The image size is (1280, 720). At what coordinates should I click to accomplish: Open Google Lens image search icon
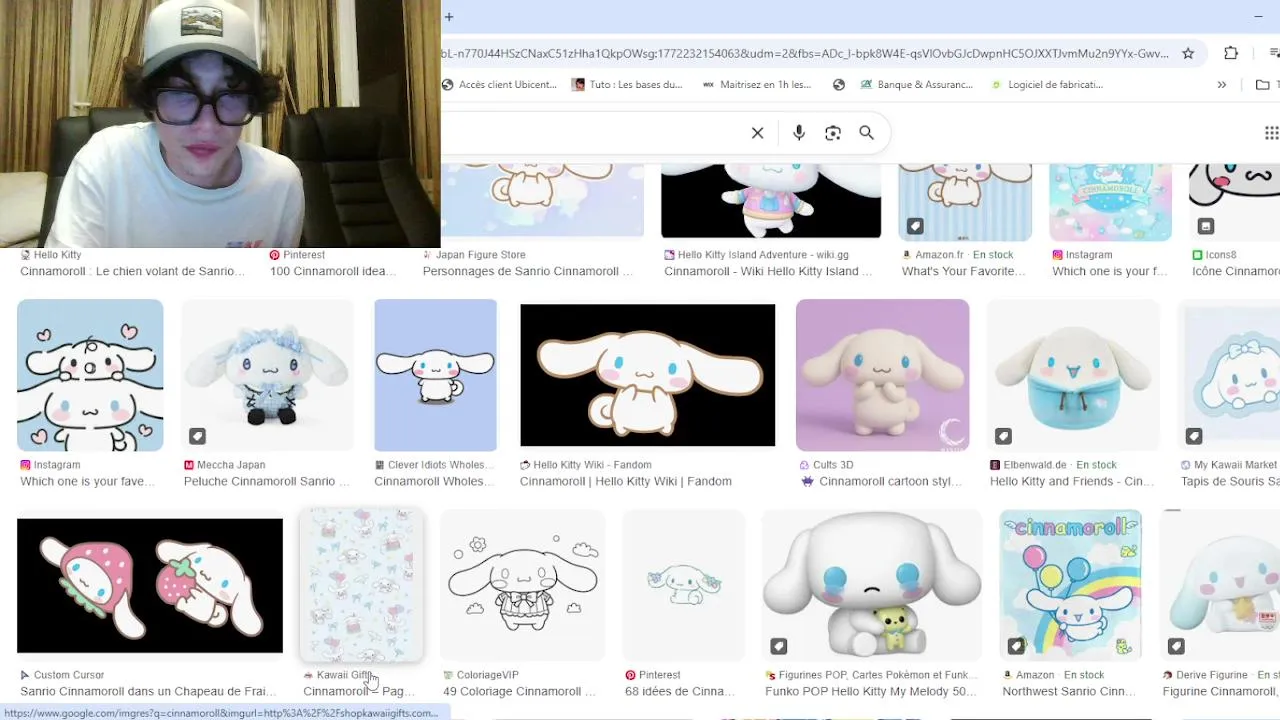833,133
